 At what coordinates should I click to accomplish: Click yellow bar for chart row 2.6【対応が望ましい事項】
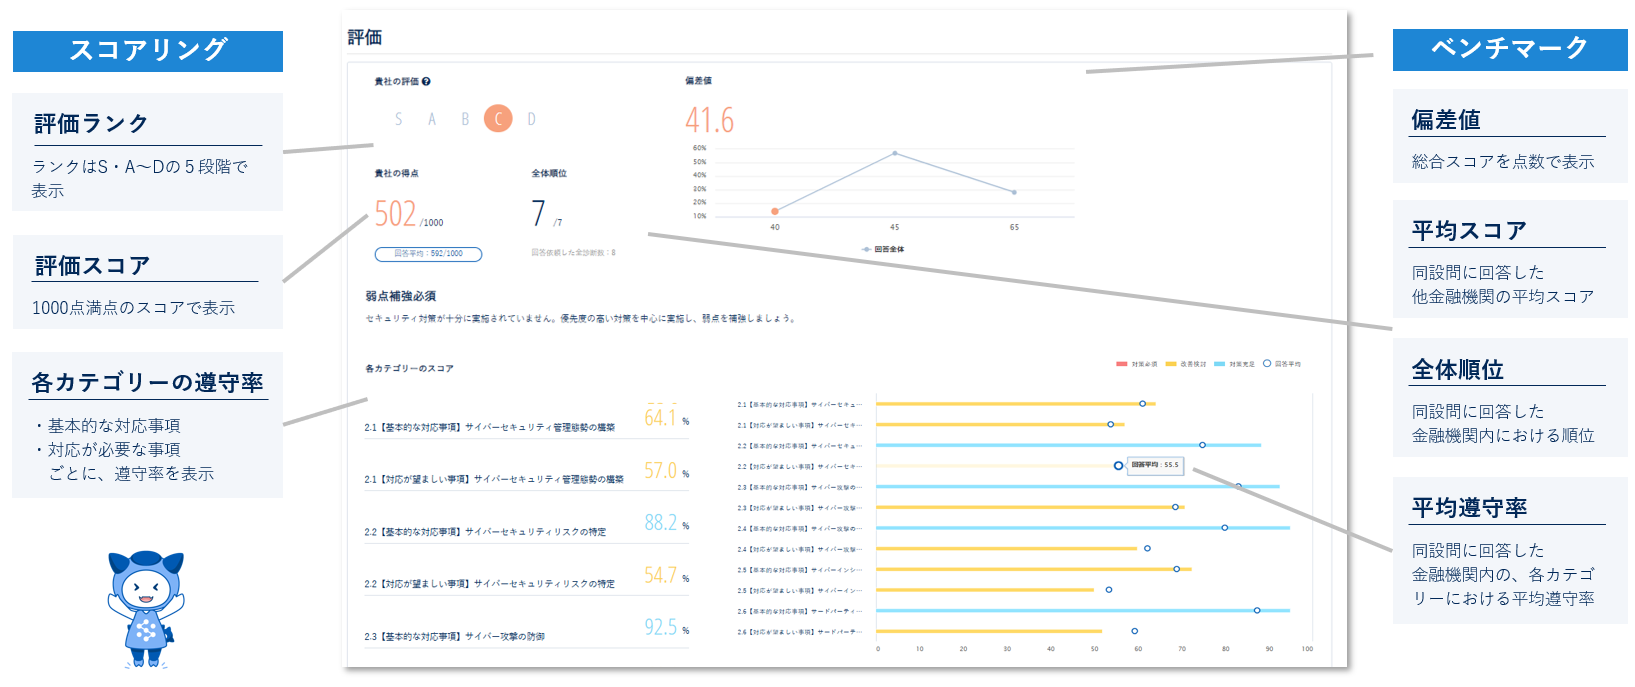tap(989, 631)
